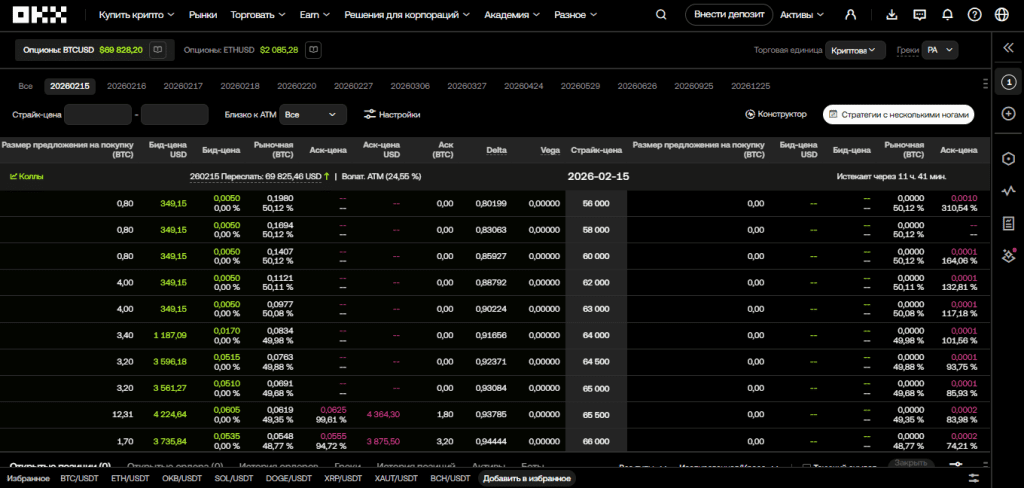Switch to the 20260626 expiry tab
Screen dimensions: 1024x488
(x=637, y=86)
